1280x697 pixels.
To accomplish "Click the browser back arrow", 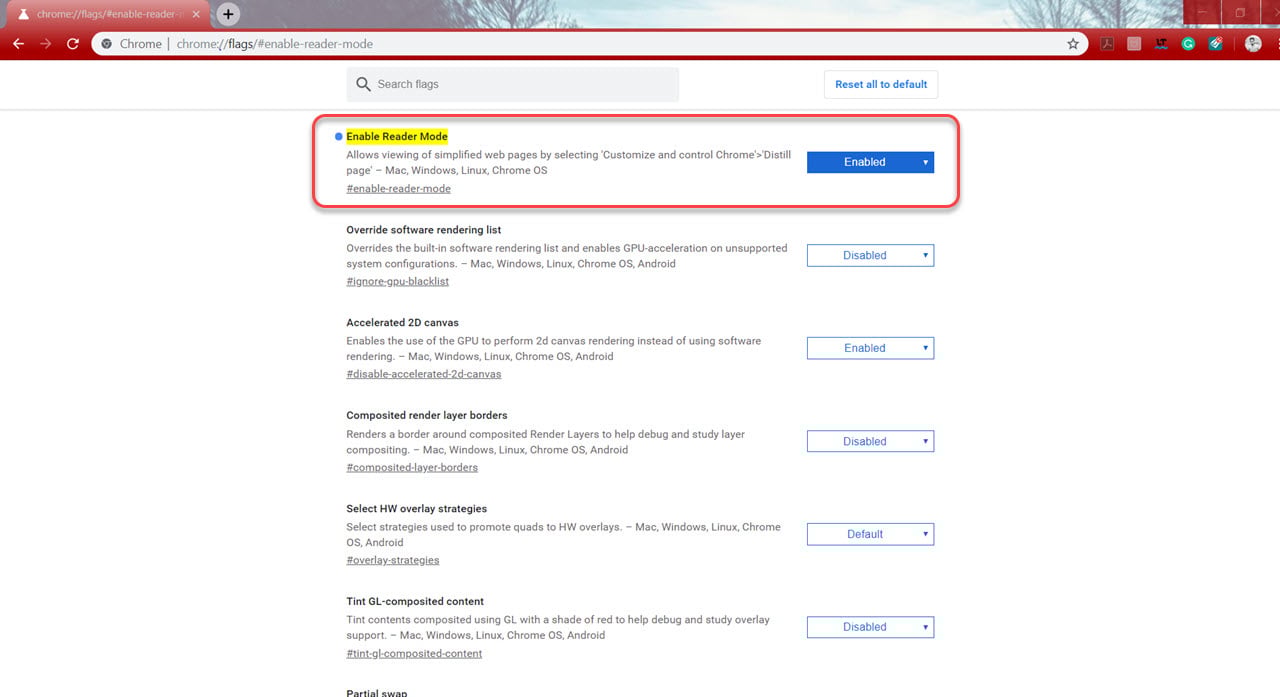I will click(18, 44).
